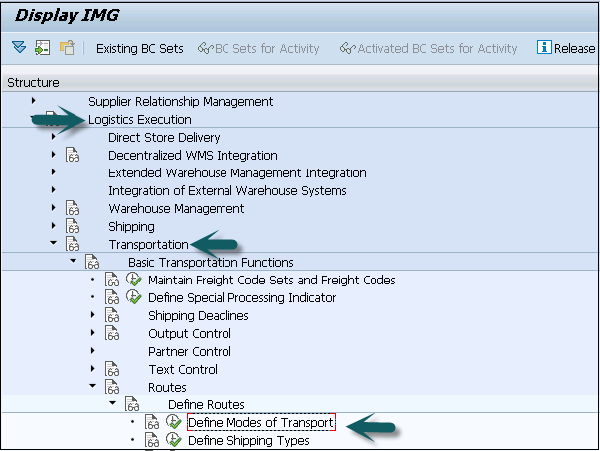Click the info icon next to Release
This screenshot has width=600, height=451.
coord(544,48)
